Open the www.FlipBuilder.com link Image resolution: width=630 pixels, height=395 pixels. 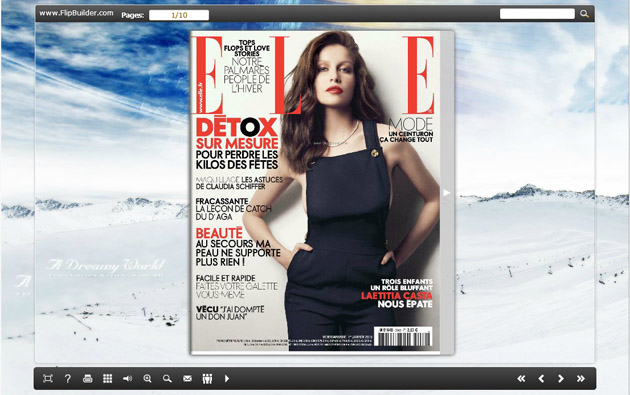76,13
